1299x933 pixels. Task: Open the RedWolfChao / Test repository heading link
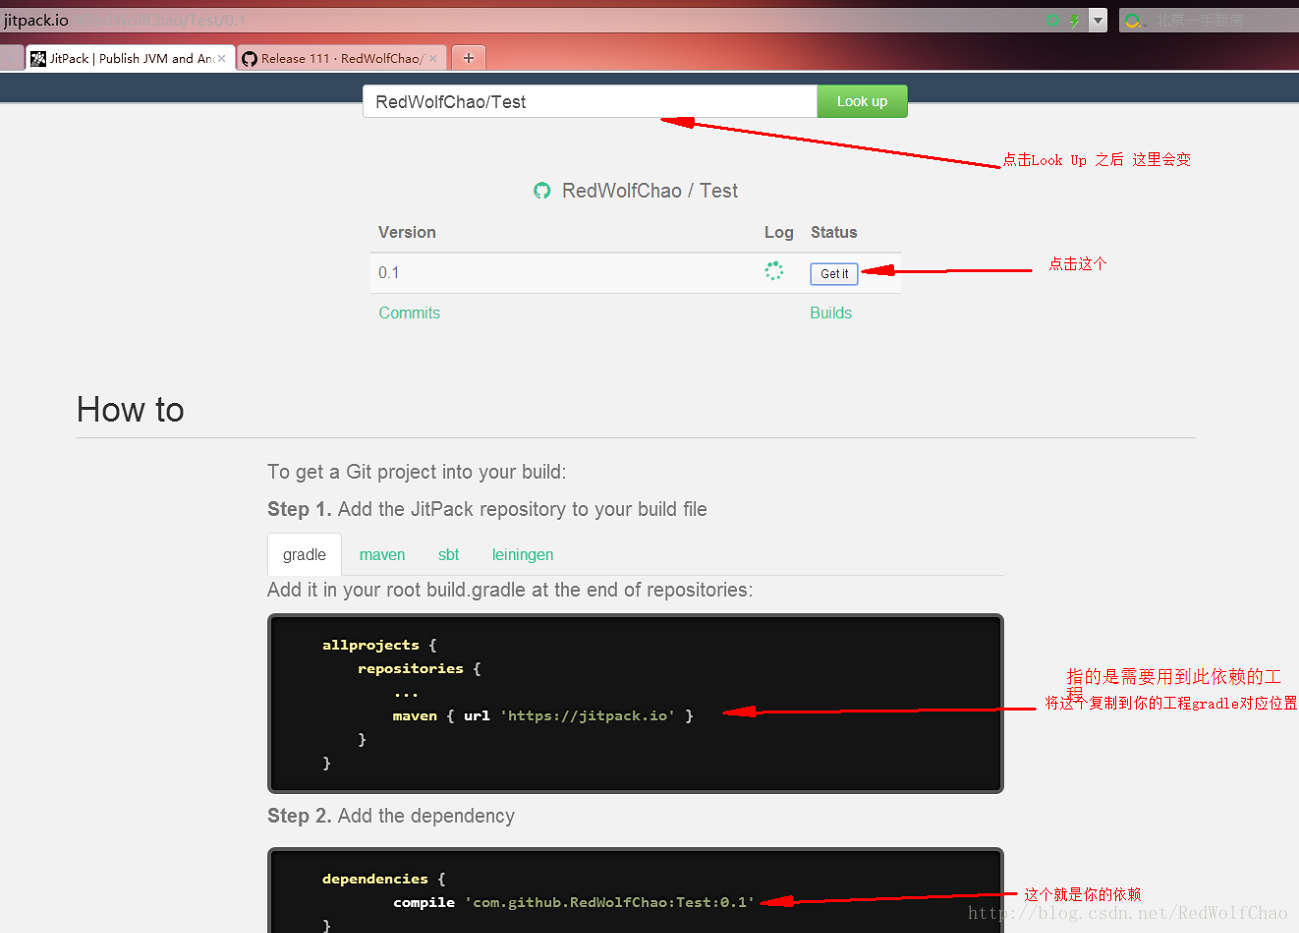coord(649,191)
